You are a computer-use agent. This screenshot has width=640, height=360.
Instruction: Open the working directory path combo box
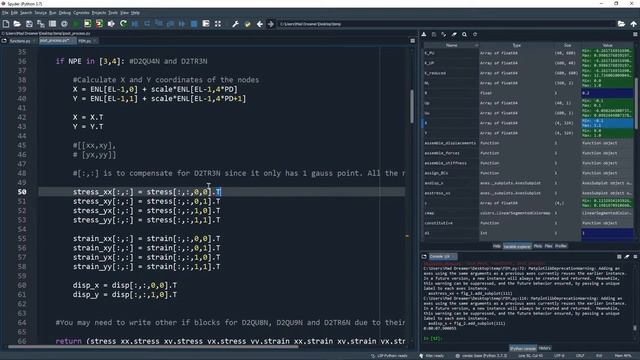(x=446, y=24)
